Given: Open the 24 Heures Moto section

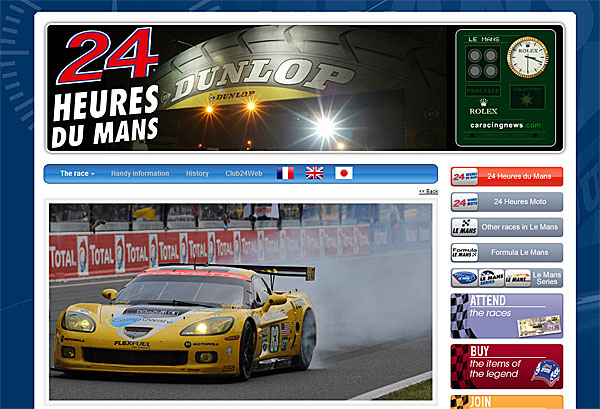Looking at the screenshot, I should (507, 202).
